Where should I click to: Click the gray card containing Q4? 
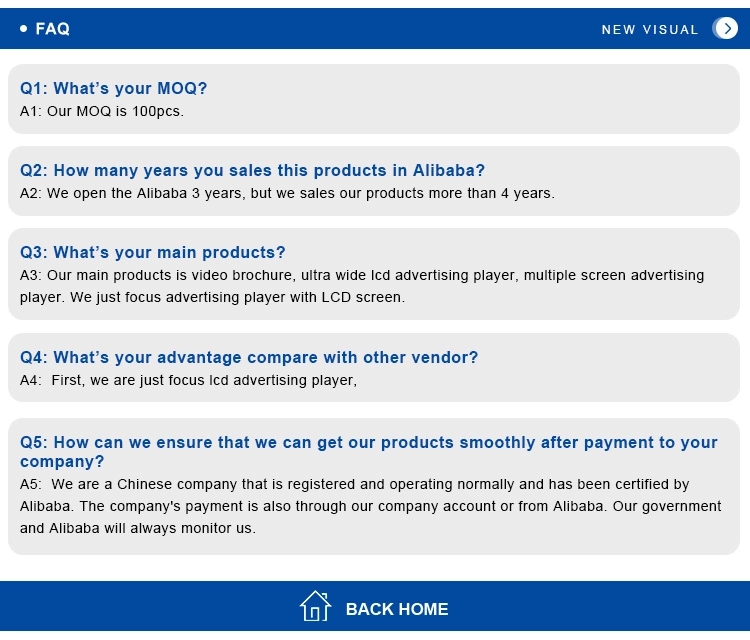374,367
